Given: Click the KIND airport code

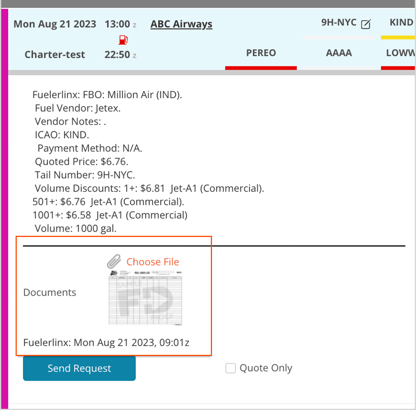Looking at the screenshot, I should 401,23.
